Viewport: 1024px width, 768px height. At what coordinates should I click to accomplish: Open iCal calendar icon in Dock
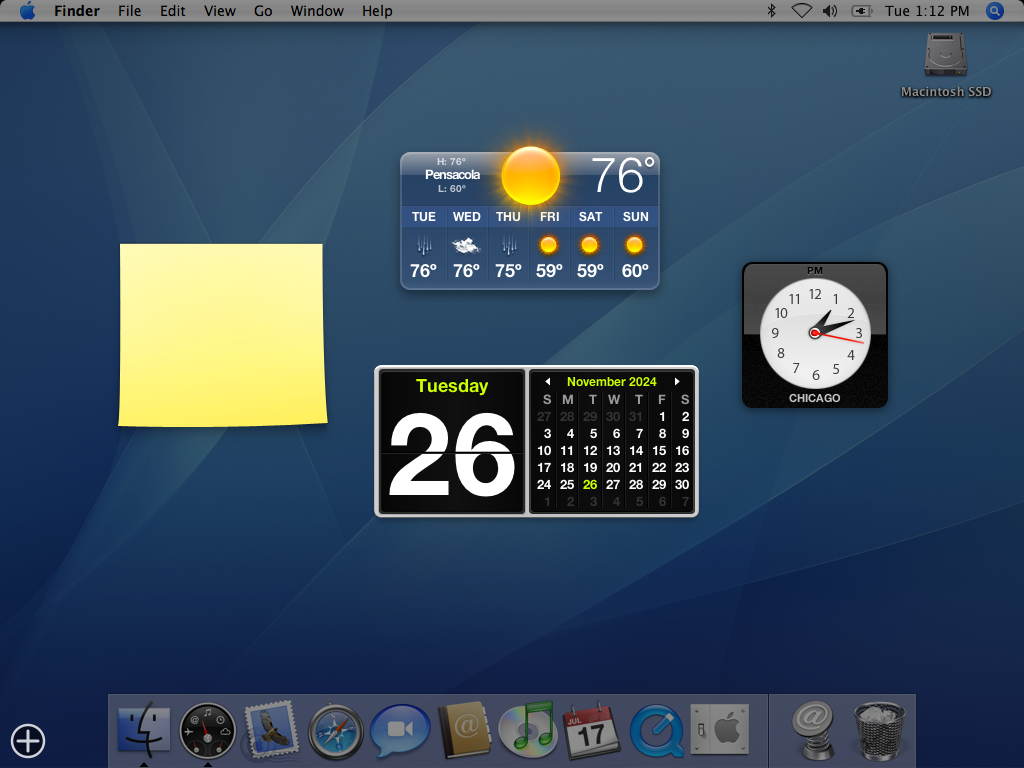[x=591, y=730]
